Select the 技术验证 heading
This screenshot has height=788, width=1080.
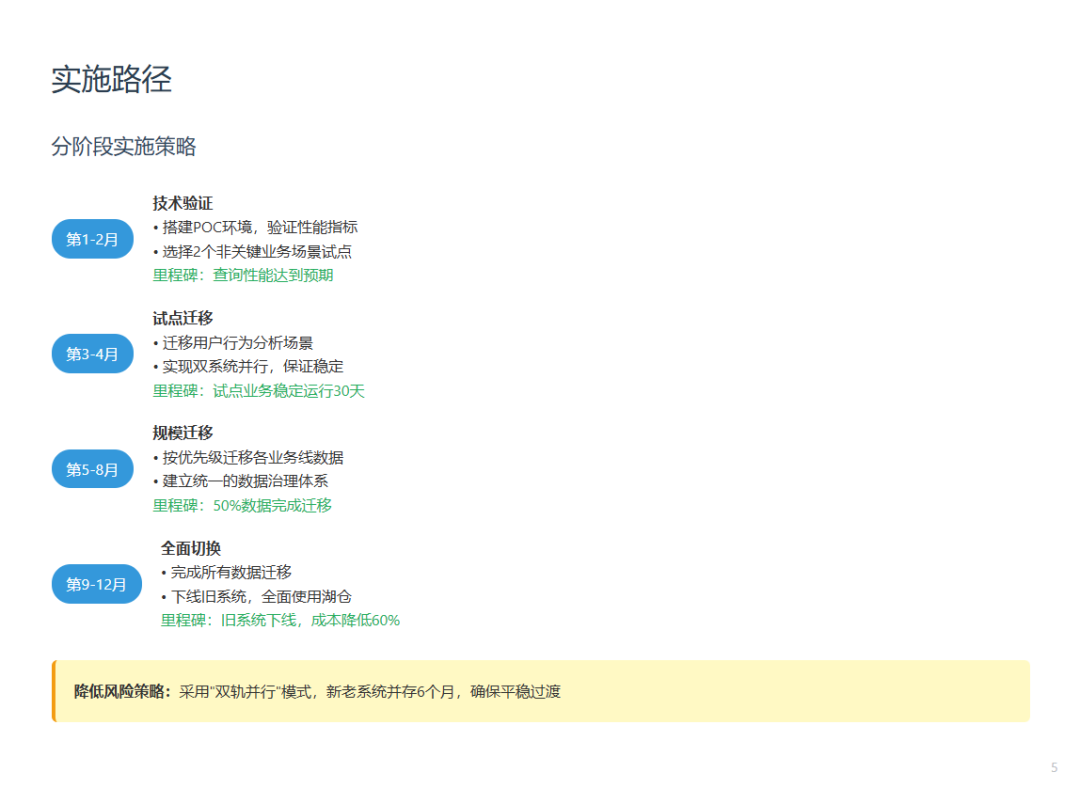coord(183,203)
